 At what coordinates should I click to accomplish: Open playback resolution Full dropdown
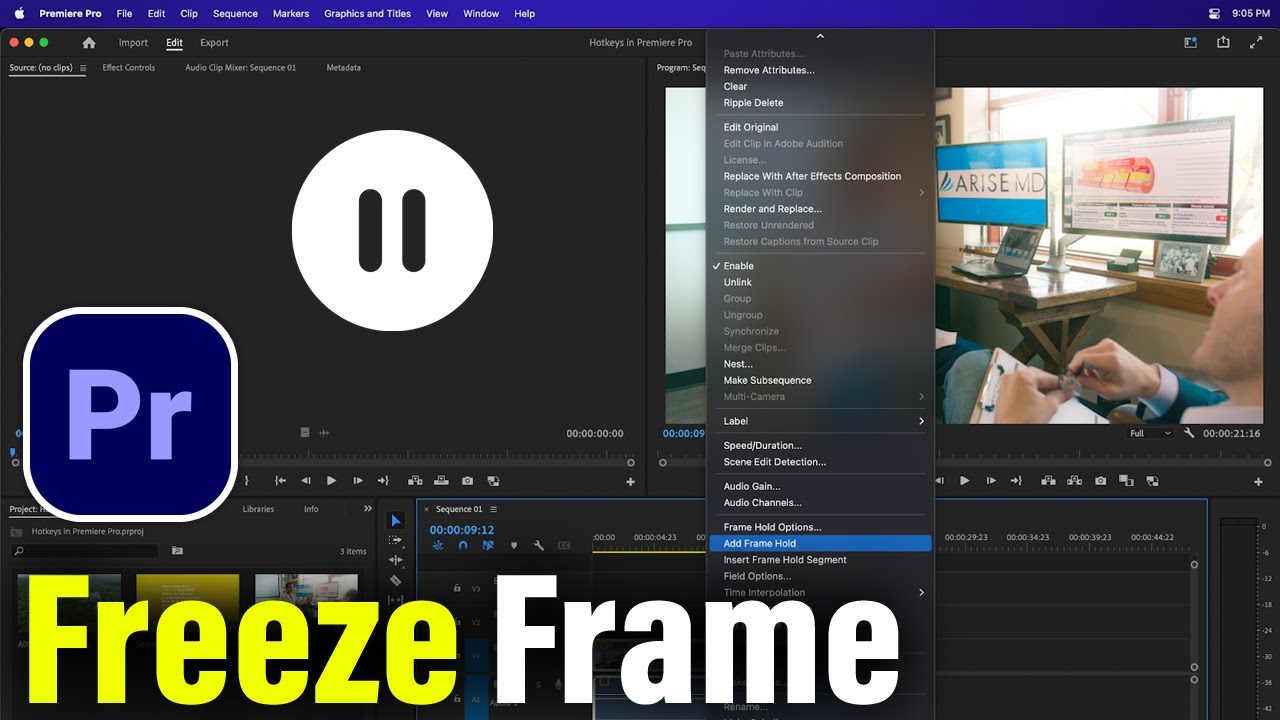[1150, 433]
